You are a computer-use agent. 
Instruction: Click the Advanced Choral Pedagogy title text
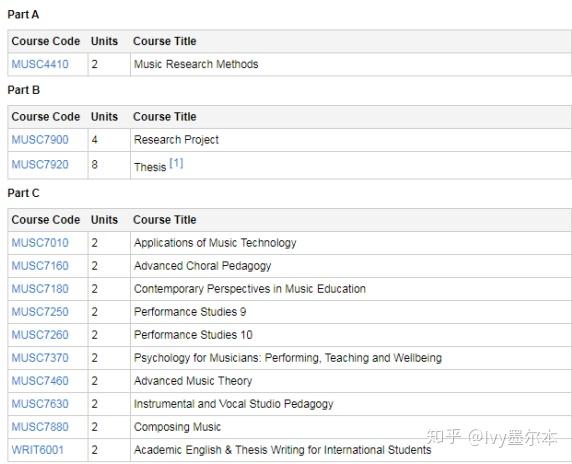click(202, 266)
